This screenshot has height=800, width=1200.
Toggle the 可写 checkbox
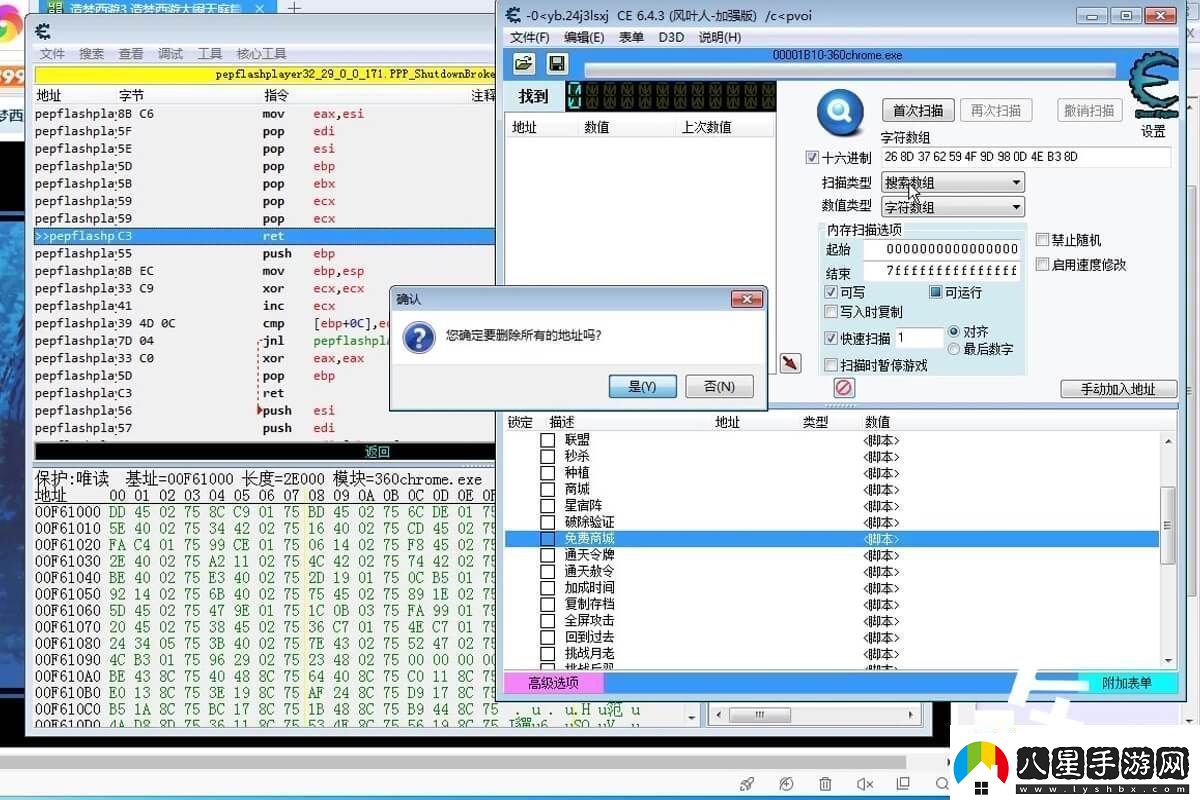831,292
